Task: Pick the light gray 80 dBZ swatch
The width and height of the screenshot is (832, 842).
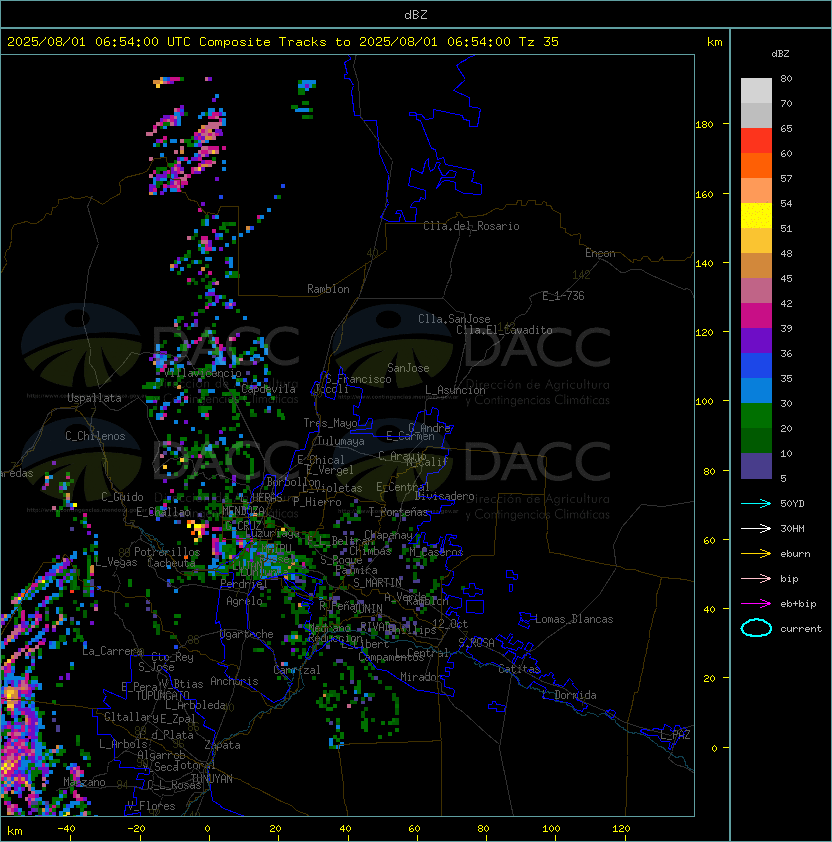Action: pyautogui.click(x=756, y=91)
